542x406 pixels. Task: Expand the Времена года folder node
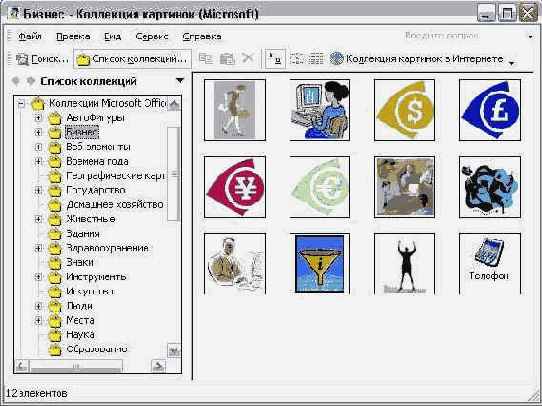pos(38,161)
